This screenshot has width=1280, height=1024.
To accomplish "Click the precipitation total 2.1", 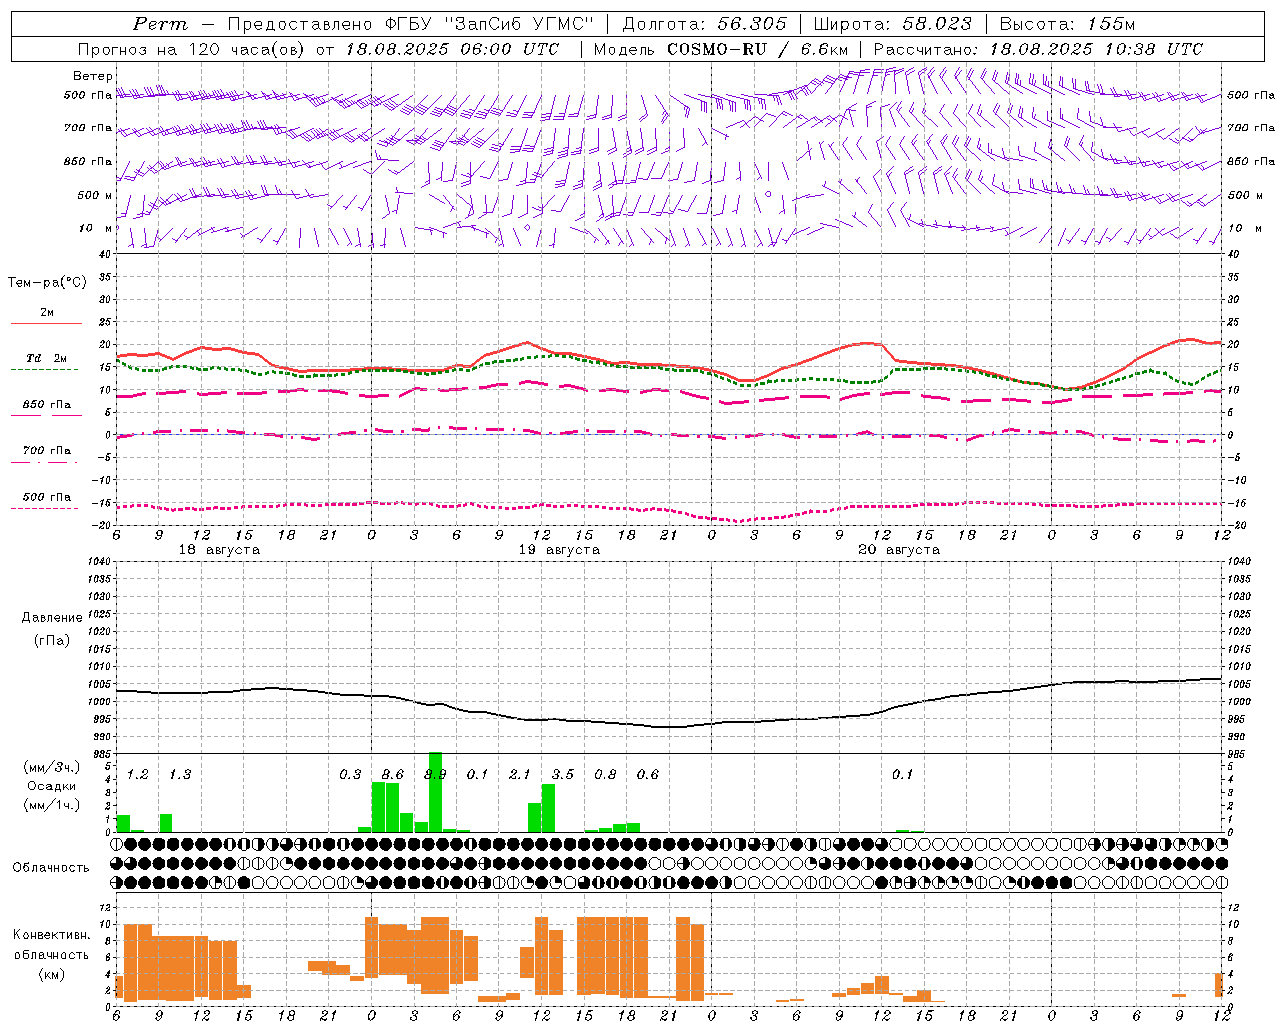I will (x=520, y=775).
